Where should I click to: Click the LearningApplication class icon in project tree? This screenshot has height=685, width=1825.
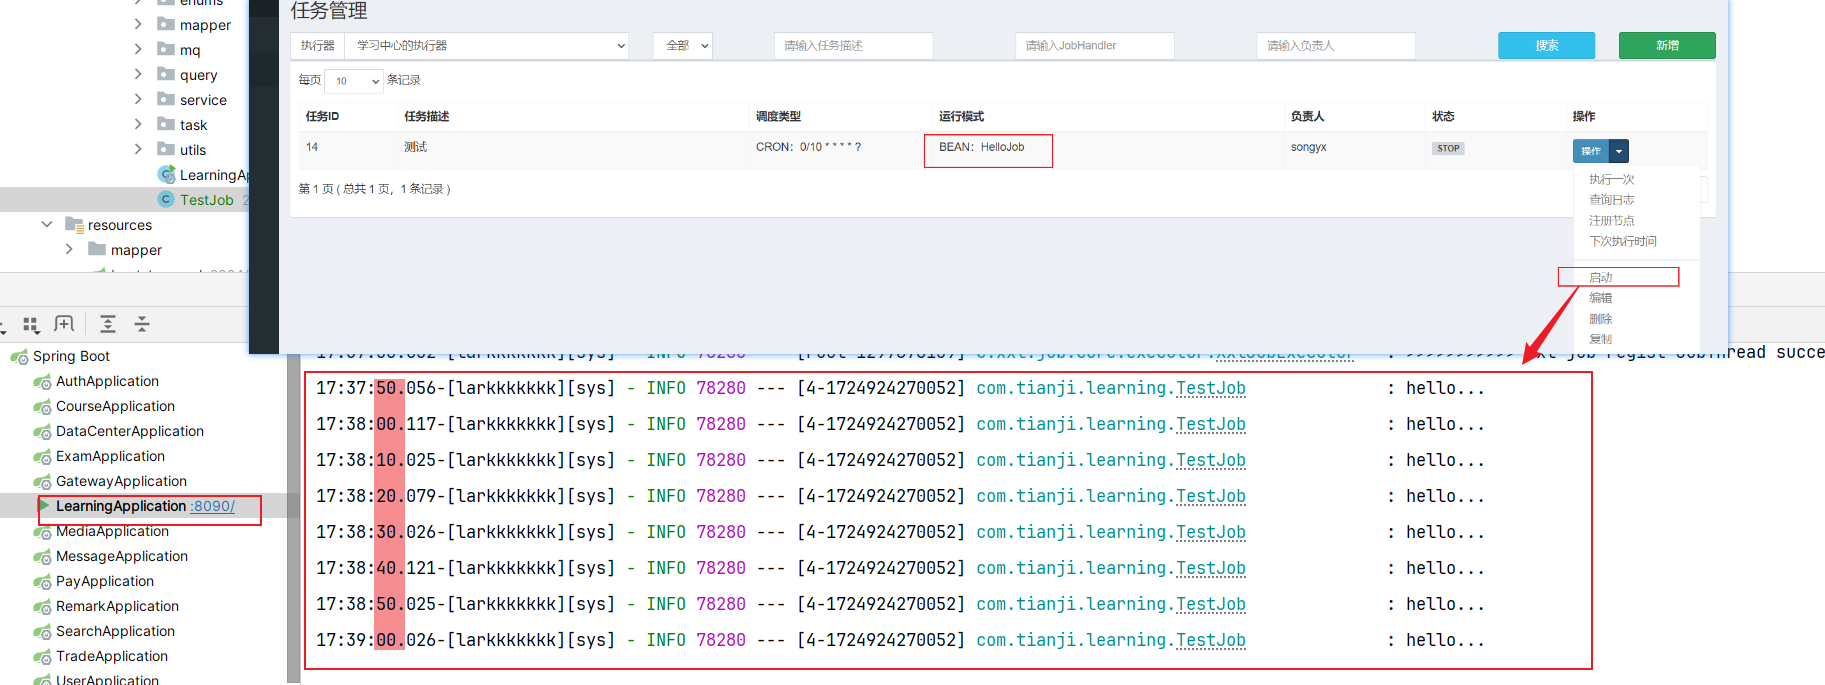[167, 174]
